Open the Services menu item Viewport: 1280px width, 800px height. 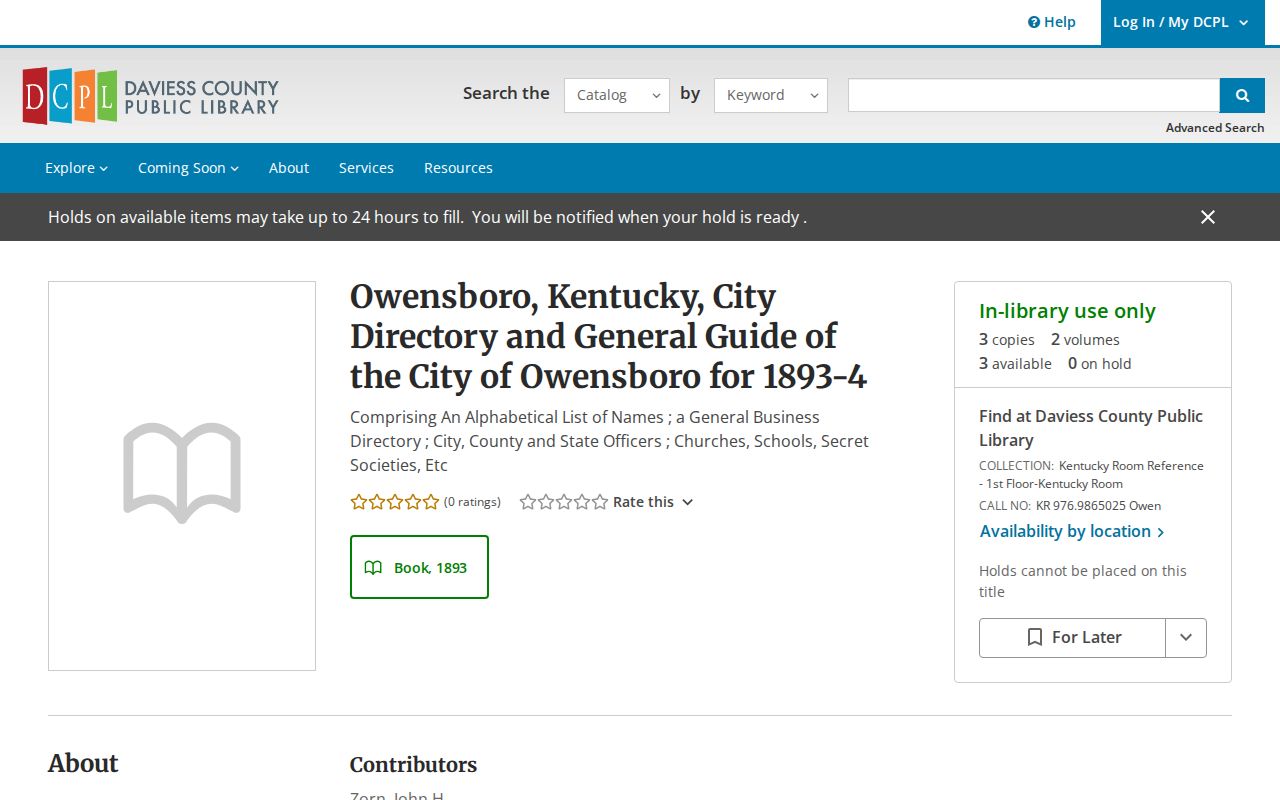click(x=366, y=168)
